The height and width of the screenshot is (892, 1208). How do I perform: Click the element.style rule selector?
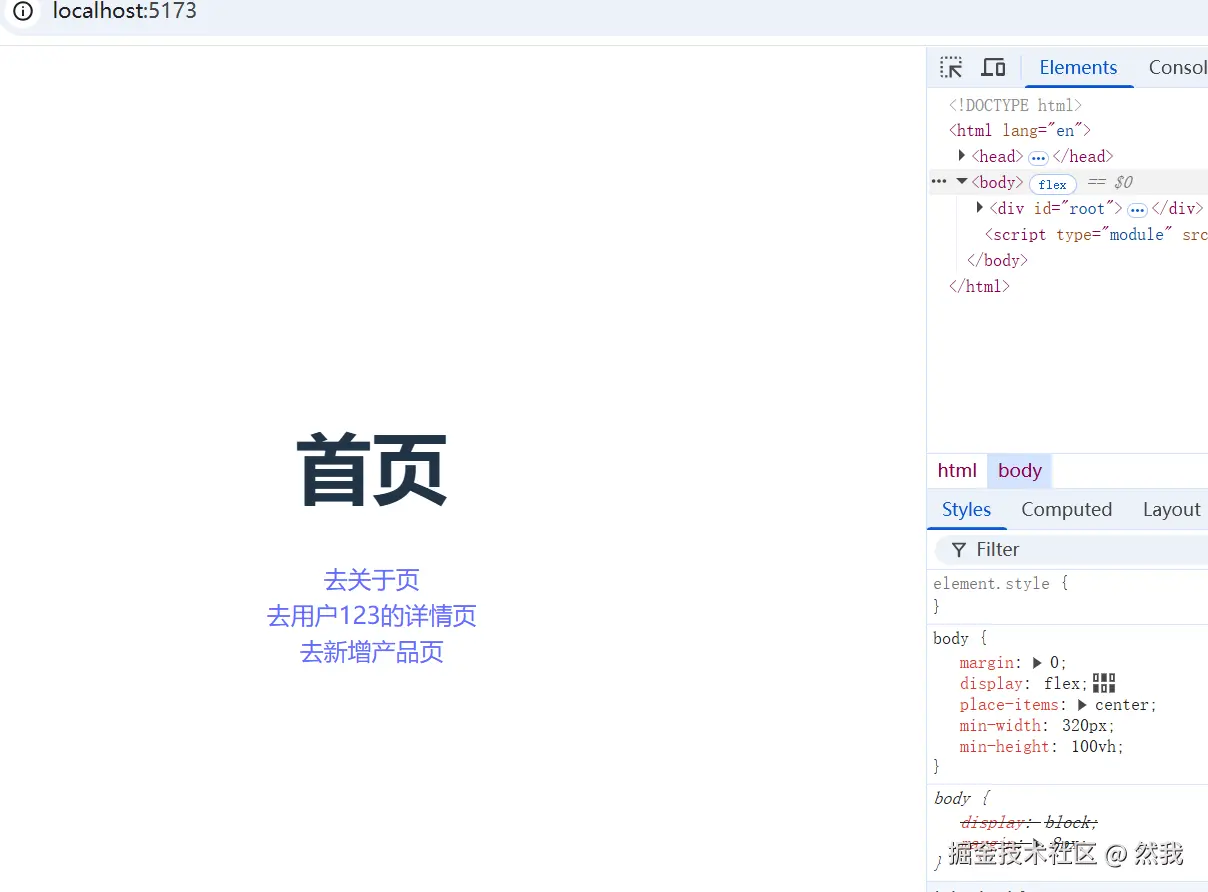click(991, 583)
